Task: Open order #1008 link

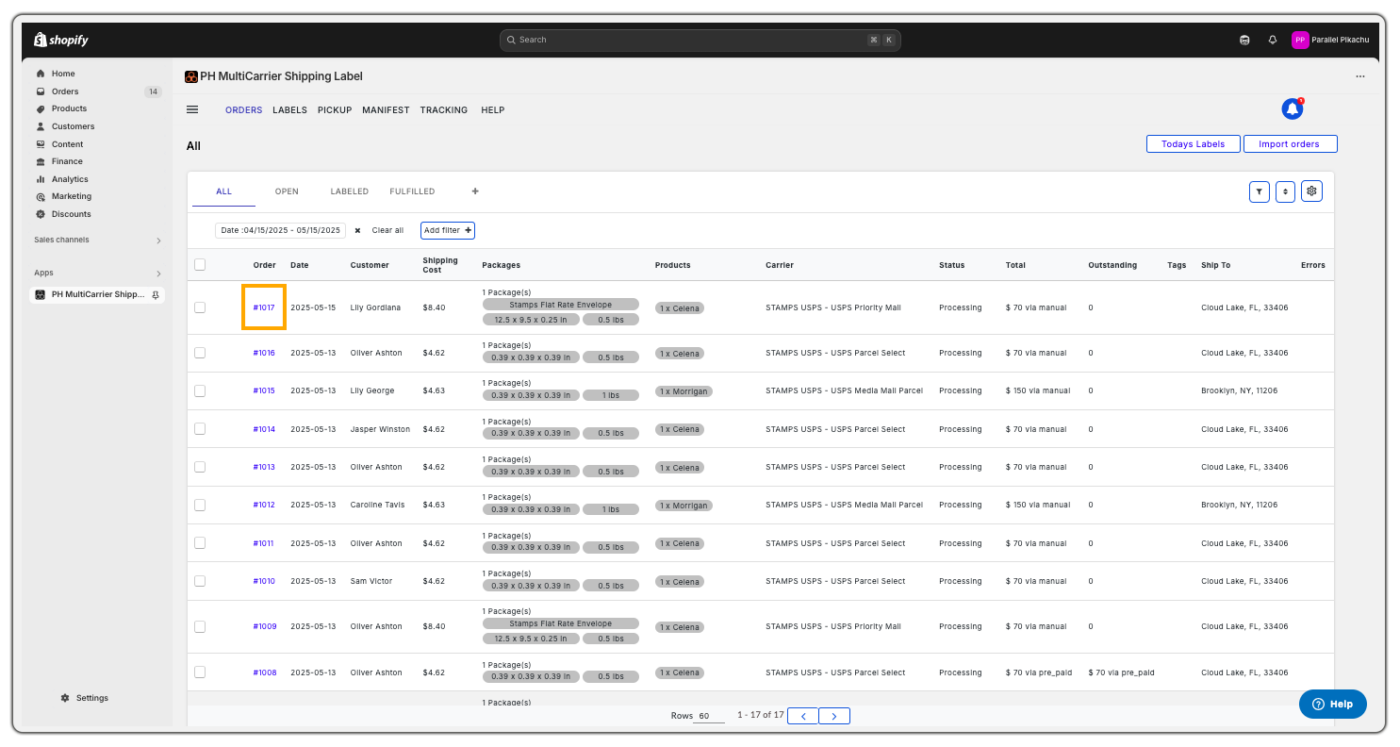Action: tap(264, 673)
